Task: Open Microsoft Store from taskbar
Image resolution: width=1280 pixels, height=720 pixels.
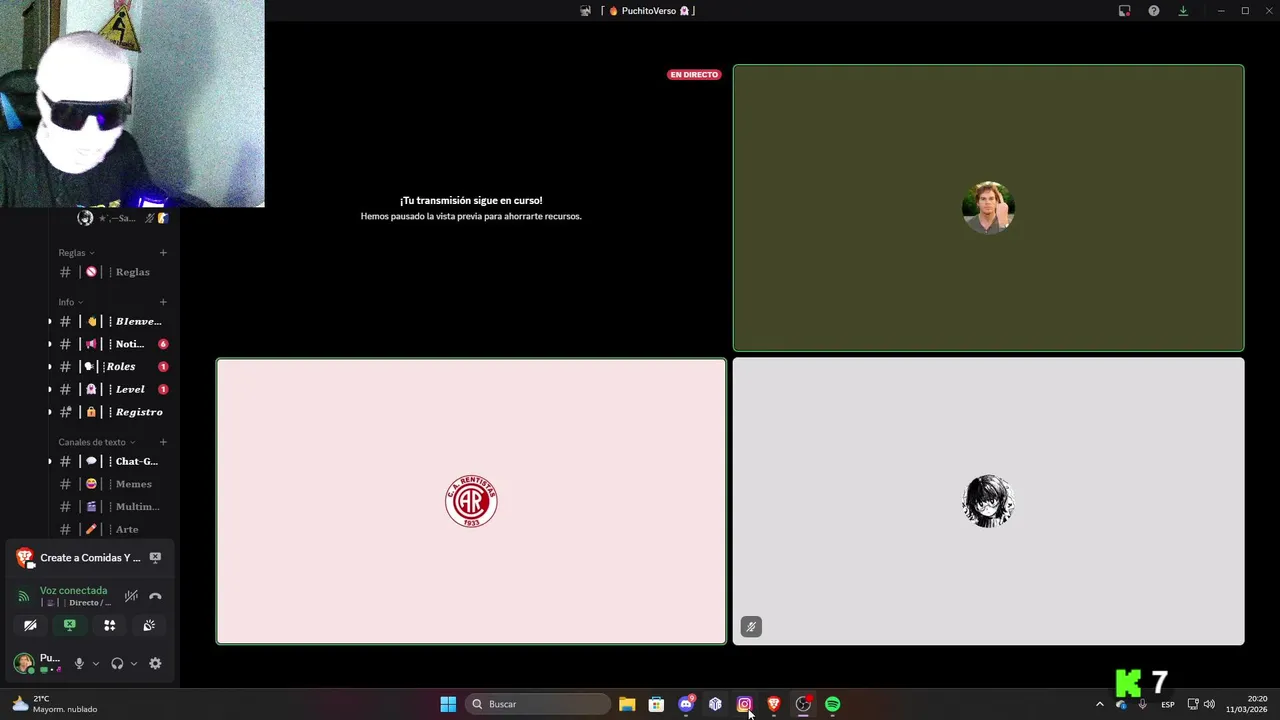Action: 656,704
